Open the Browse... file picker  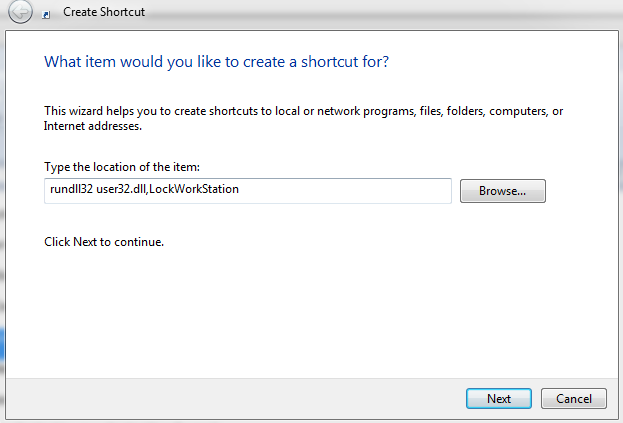coord(503,191)
